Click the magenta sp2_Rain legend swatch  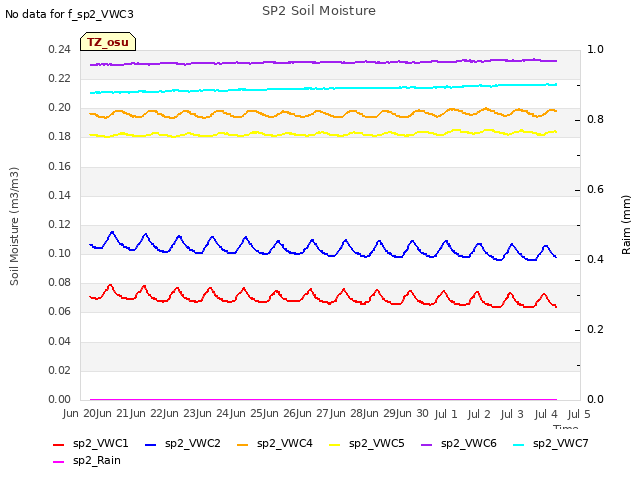click(x=59, y=462)
